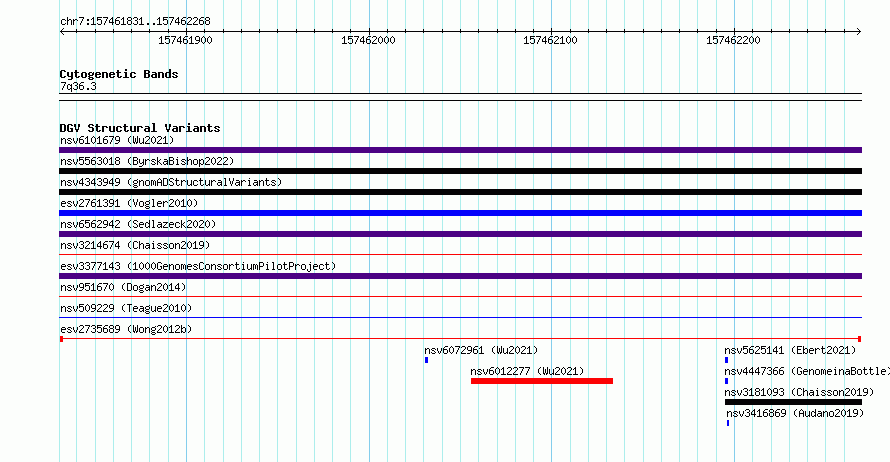The width and height of the screenshot is (890, 462).
Task: Click the left arrowhead of the ruler
Action: click(x=62, y=32)
